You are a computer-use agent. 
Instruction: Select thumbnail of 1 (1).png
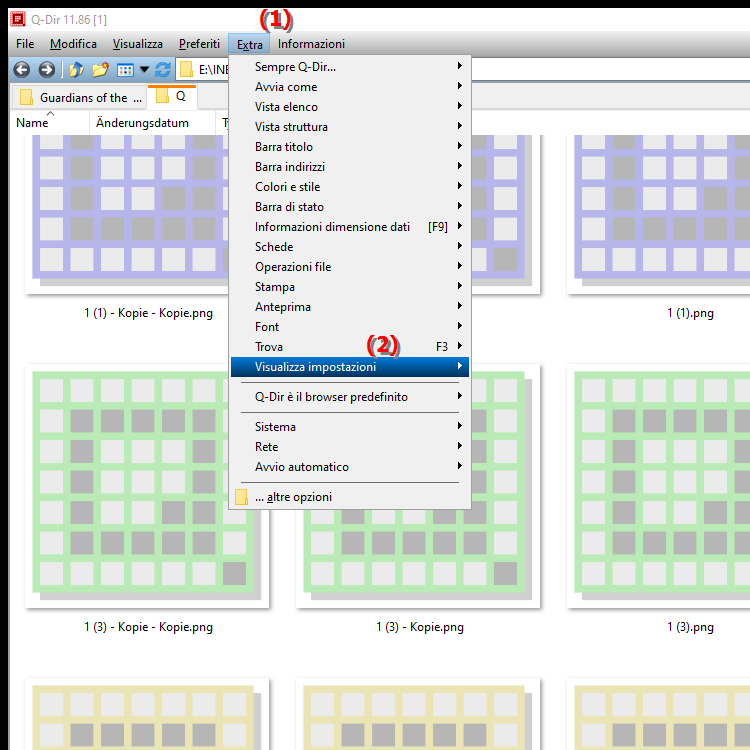(x=659, y=214)
